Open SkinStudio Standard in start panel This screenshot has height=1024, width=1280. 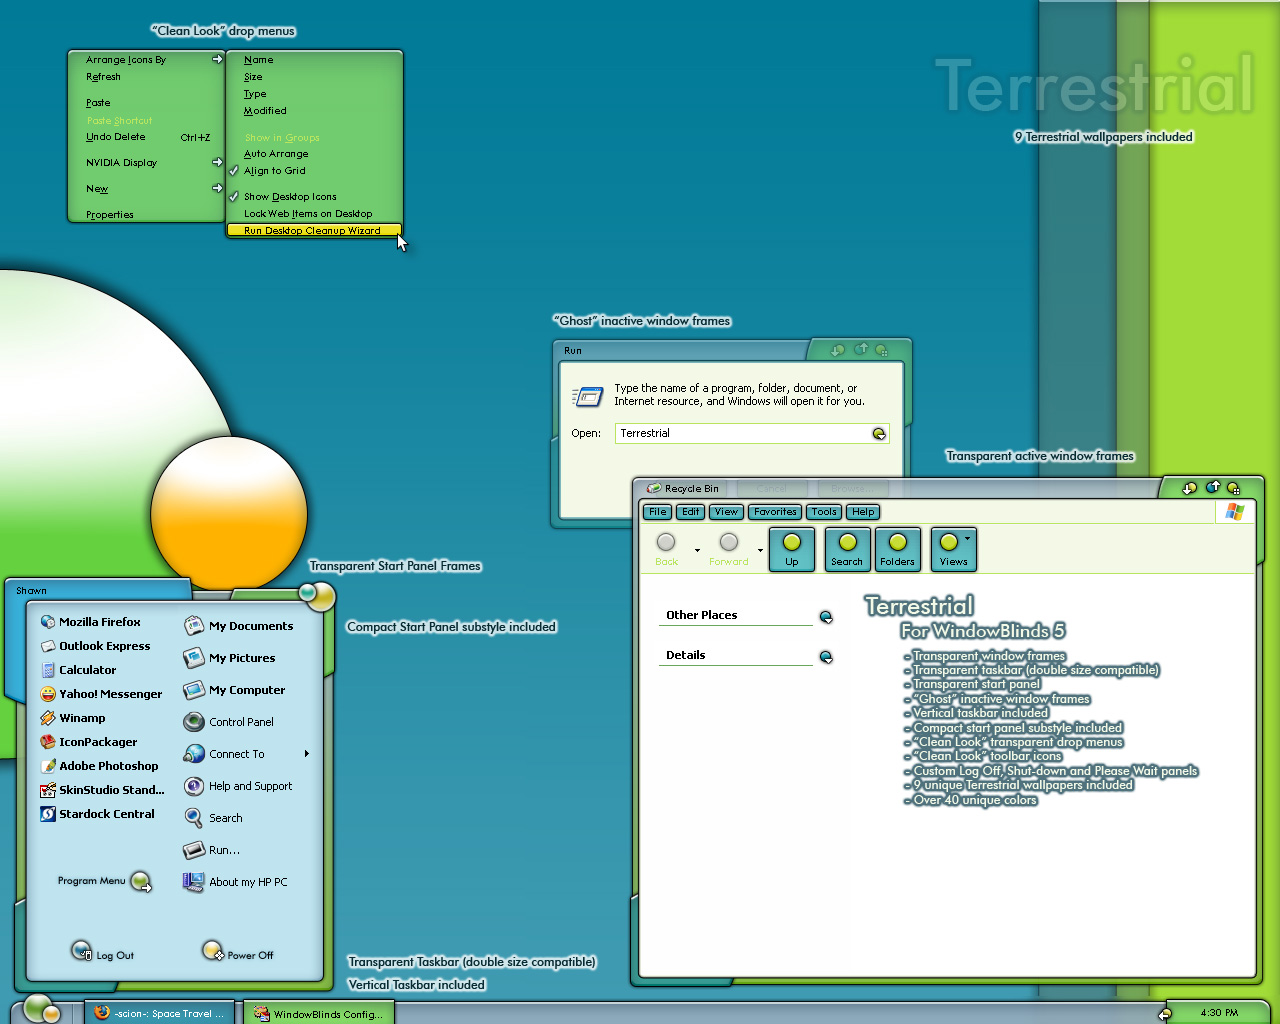click(x=102, y=790)
